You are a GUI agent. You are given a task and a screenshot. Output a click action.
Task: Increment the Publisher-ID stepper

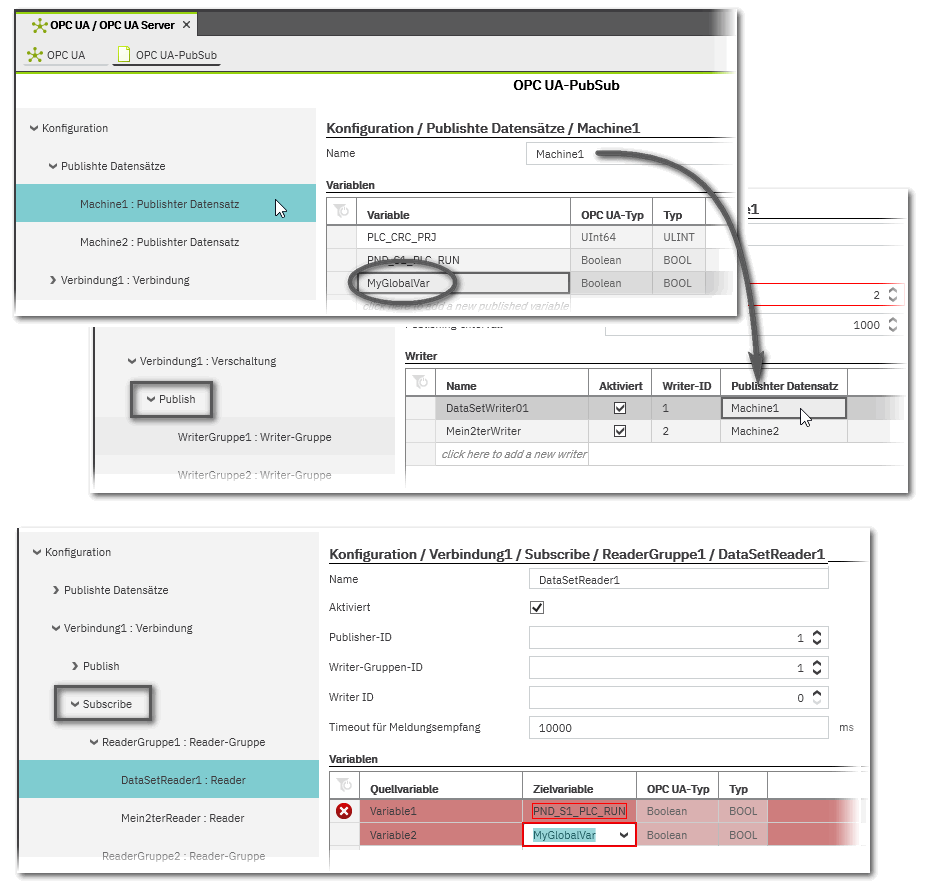tap(817, 633)
